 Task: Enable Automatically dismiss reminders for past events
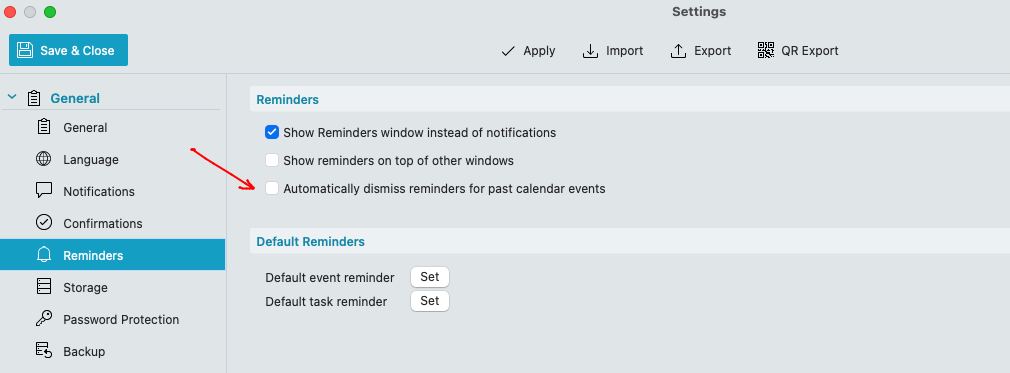coord(272,188)
